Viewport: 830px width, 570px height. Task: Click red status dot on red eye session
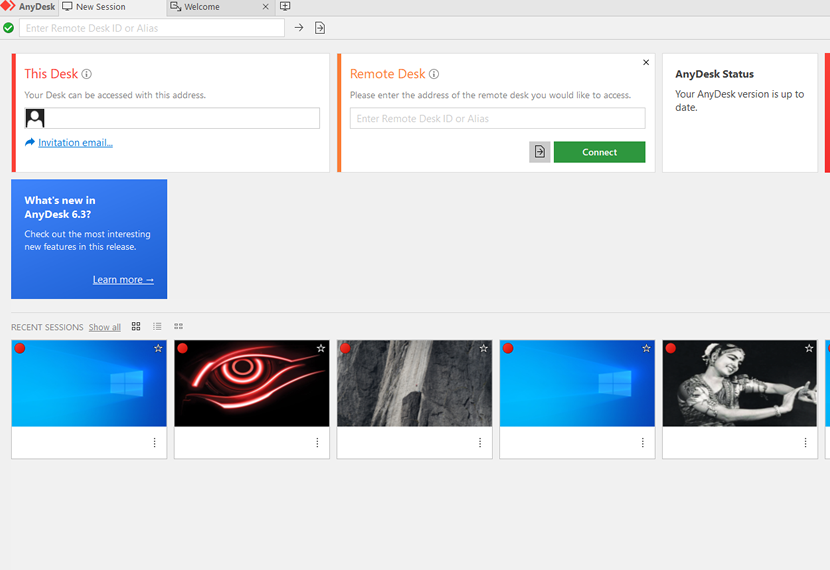pyautogui.click(x=183, y=348)
